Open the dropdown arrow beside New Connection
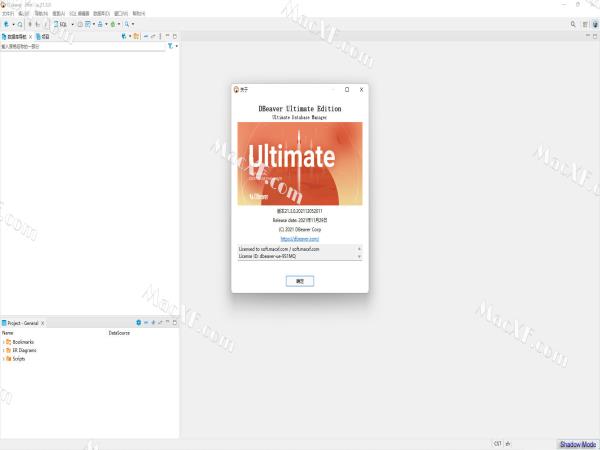 pyautogui.click(x=13, y=24)
